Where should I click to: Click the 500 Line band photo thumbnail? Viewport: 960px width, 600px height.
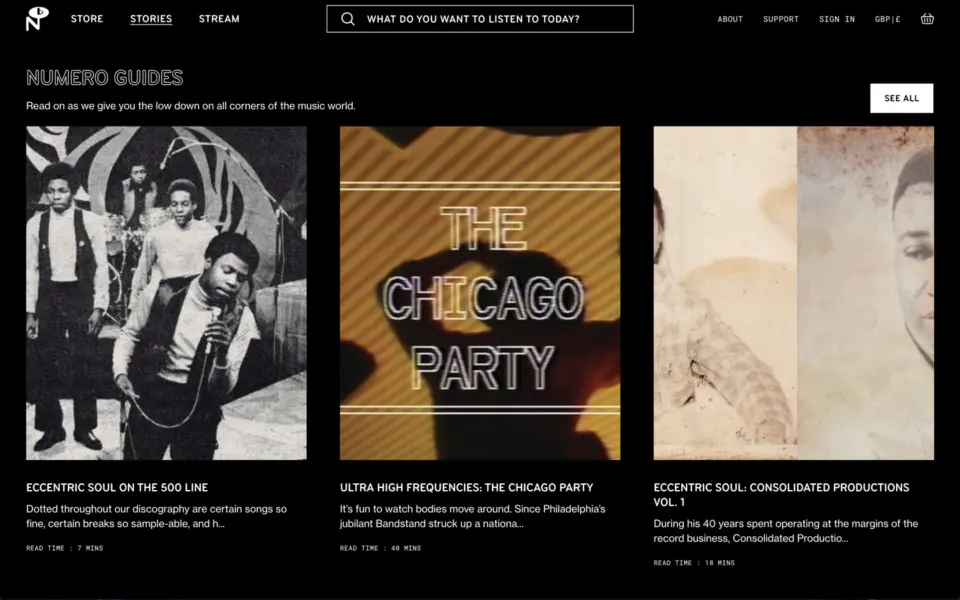click(x=167, y=292)
